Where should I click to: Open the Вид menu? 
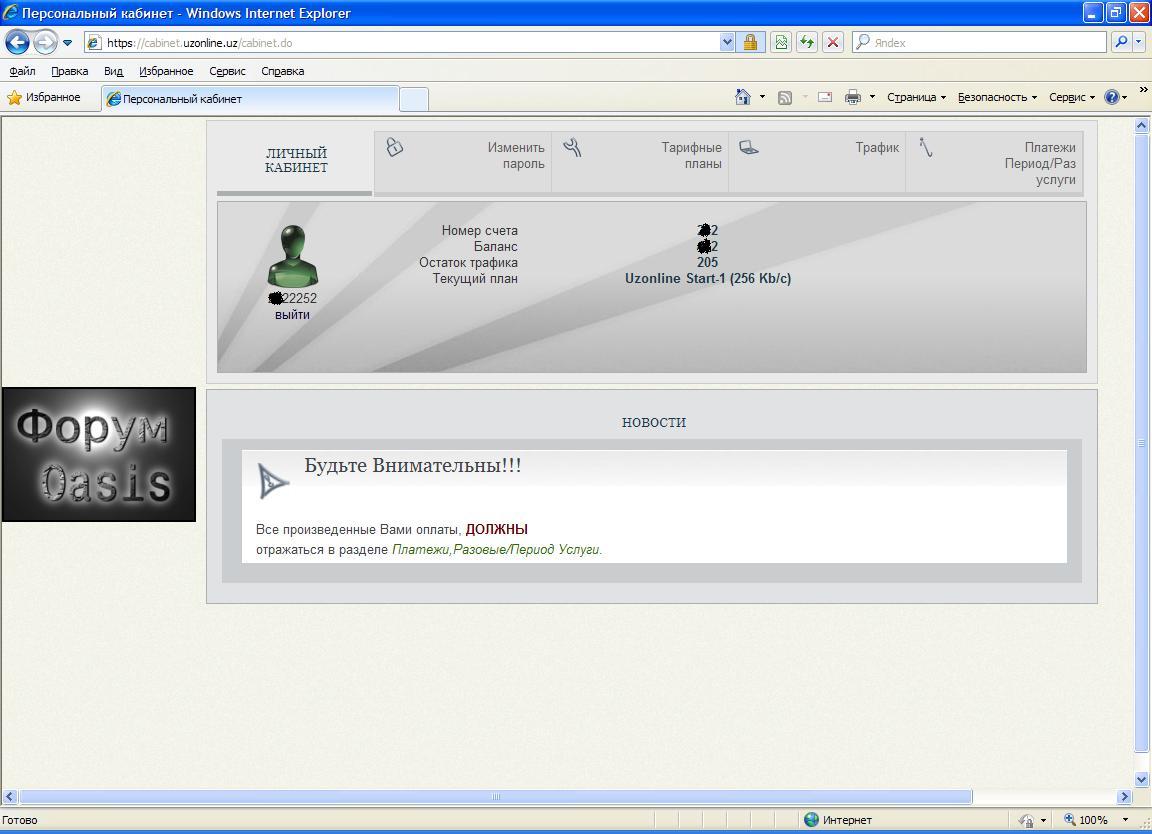click(x=113, y=71)
